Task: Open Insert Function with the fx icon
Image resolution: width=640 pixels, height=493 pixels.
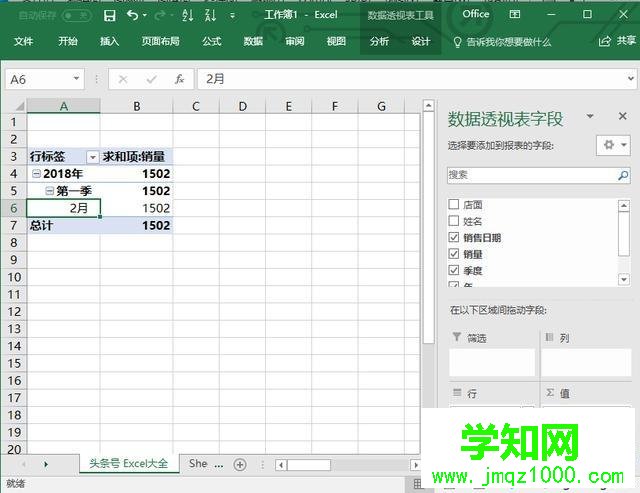Action: point(179,79)
